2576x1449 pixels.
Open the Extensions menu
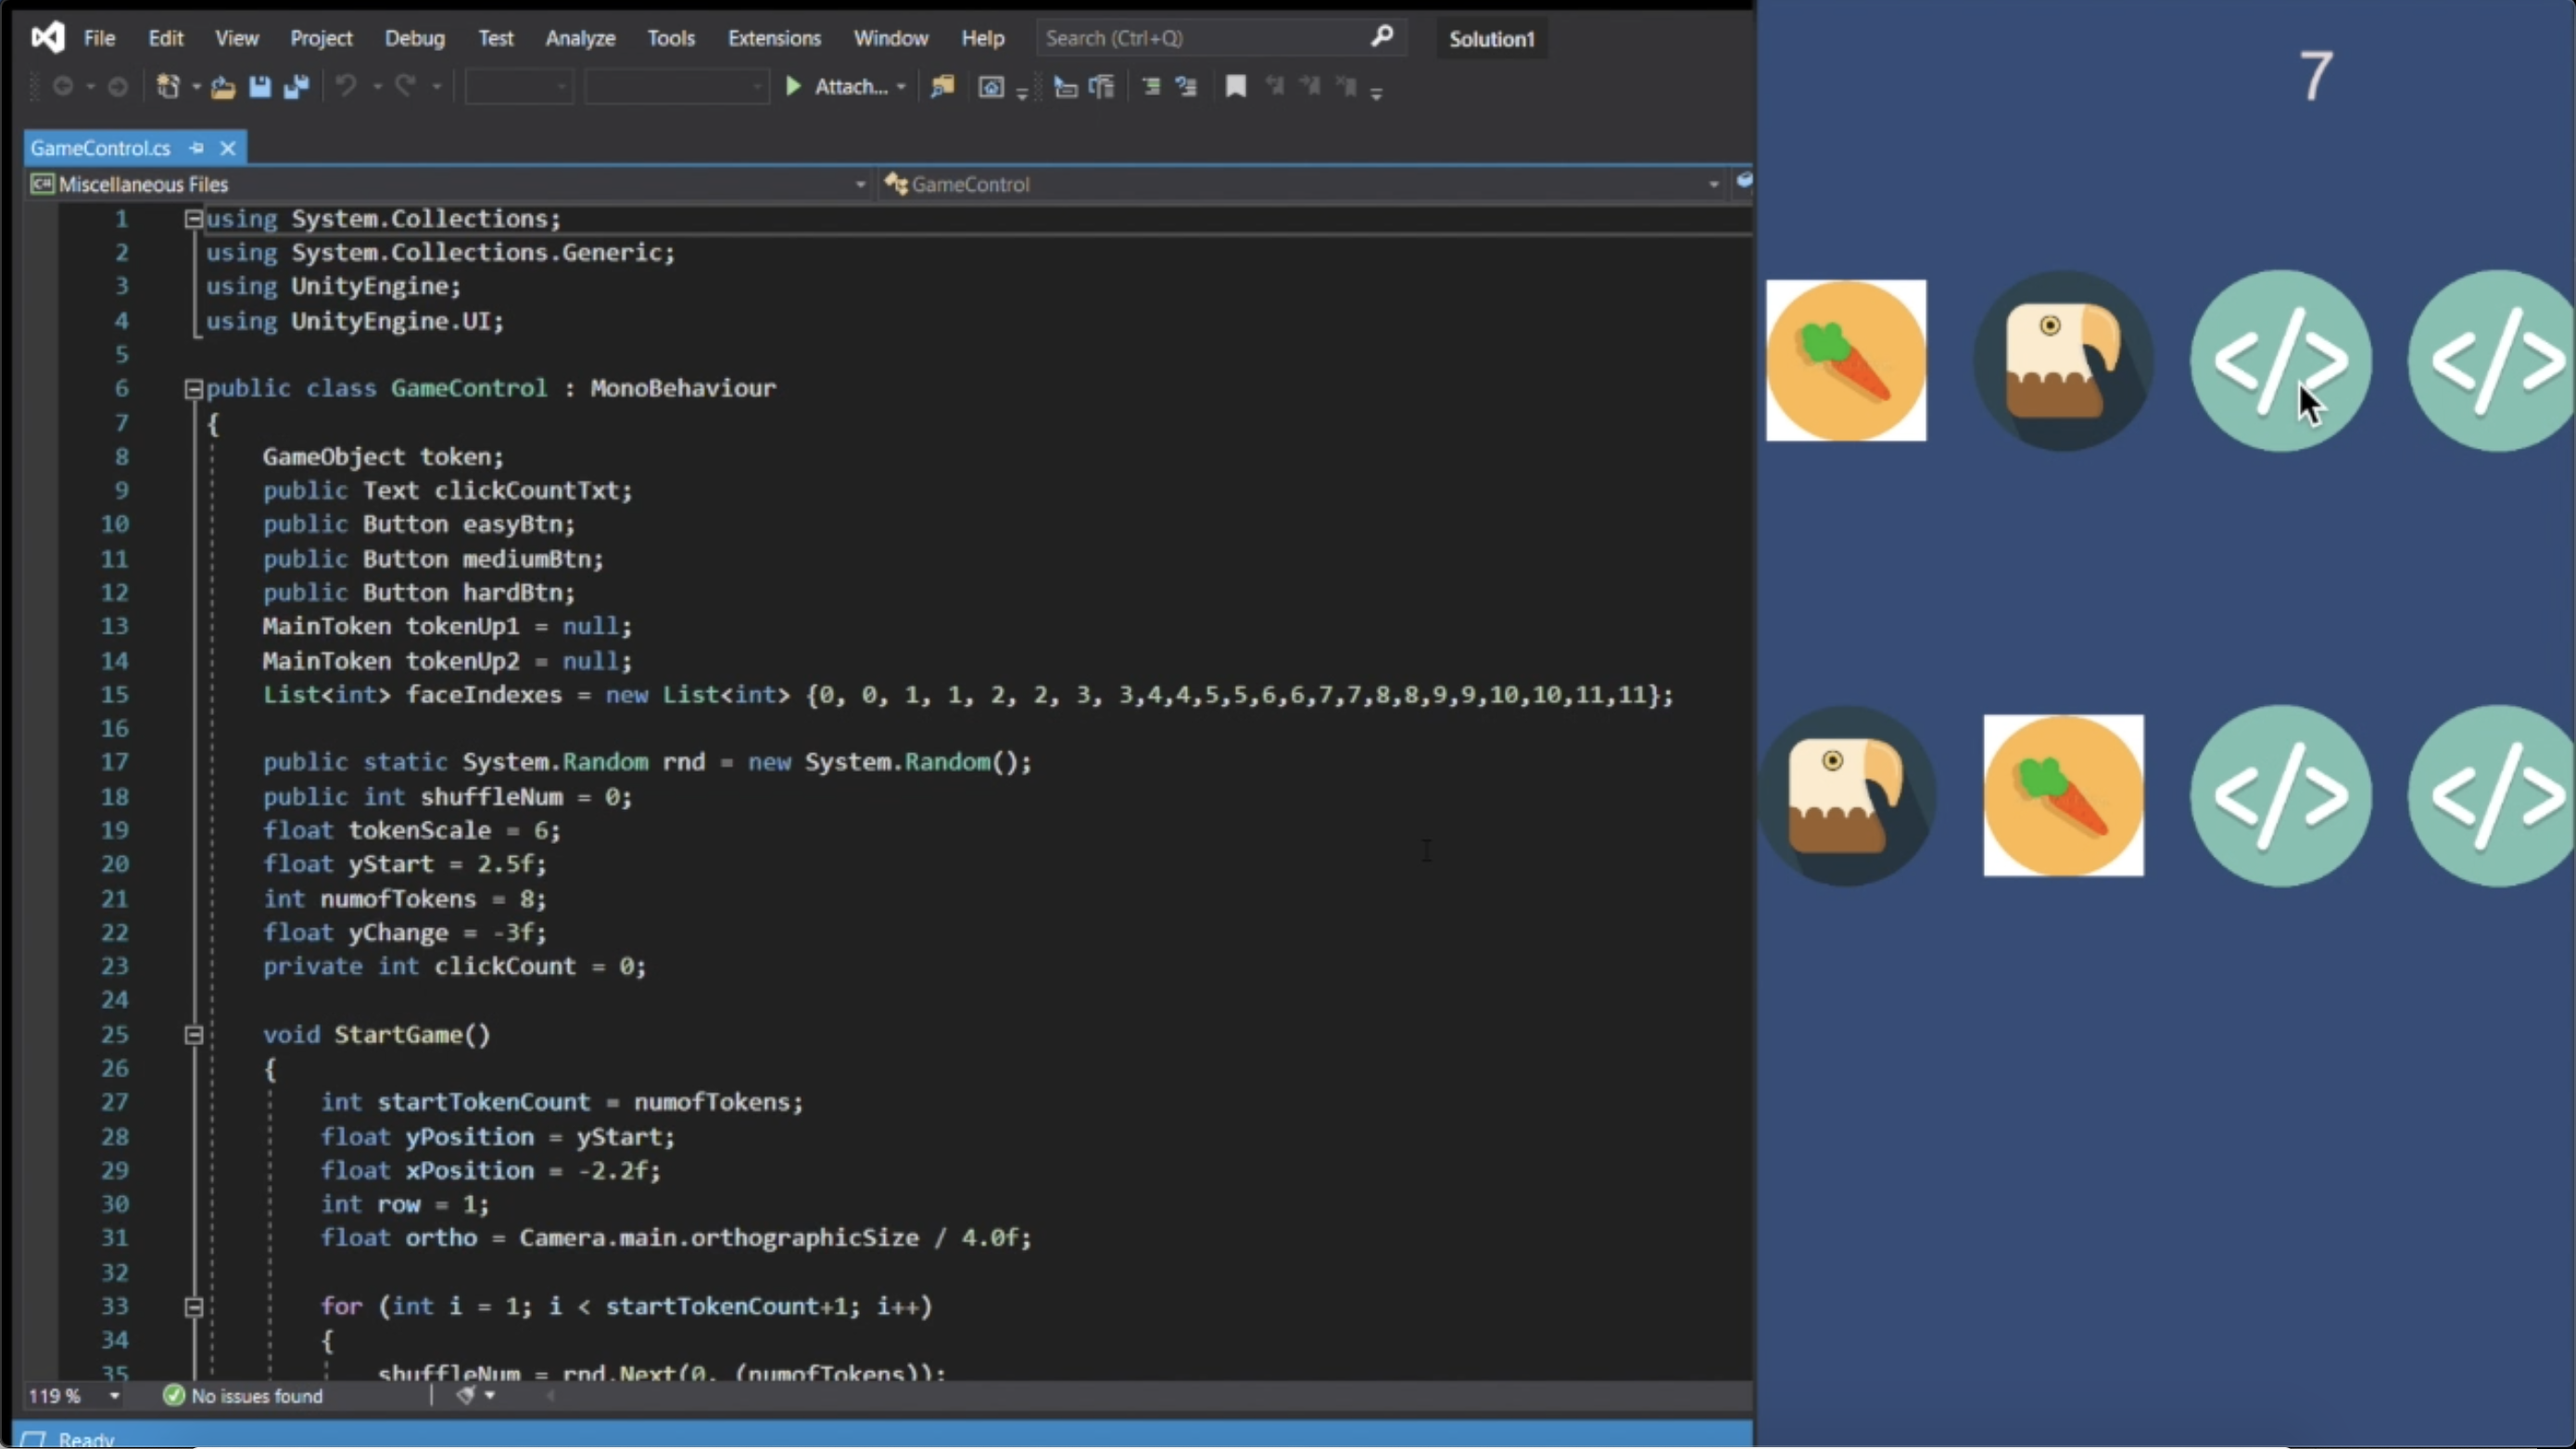click(x=774, y=38)
